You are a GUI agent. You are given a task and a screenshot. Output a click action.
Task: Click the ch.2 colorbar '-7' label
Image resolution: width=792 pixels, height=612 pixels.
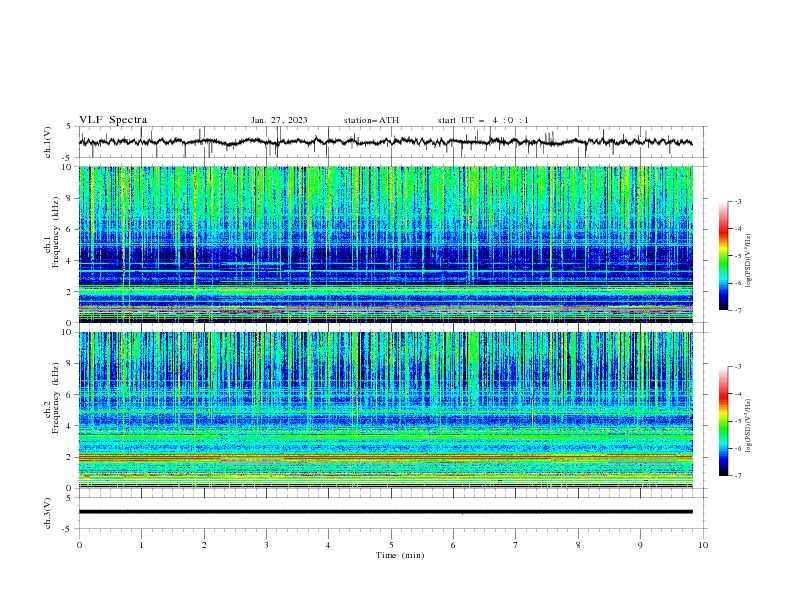[737, 476]
